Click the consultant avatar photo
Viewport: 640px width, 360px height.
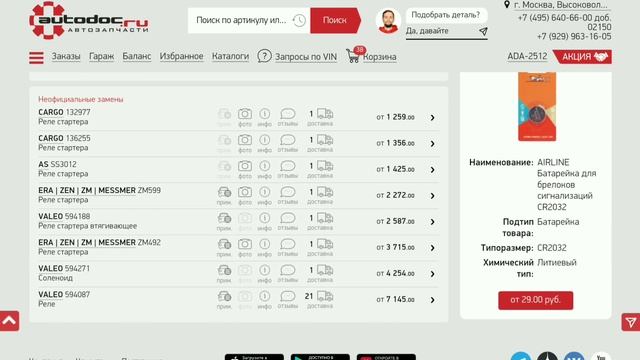click(x=388, y=21)
